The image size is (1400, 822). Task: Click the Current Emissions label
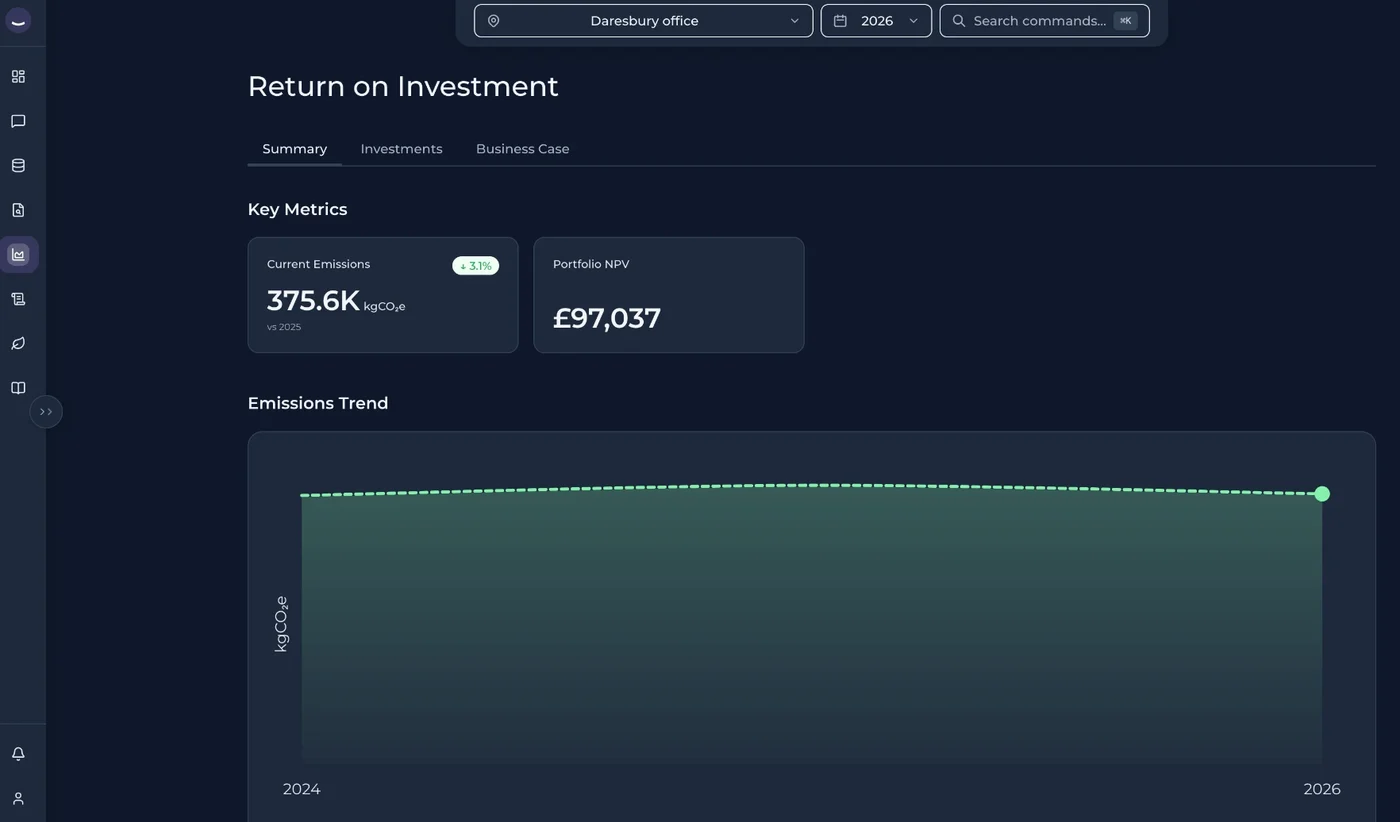[318, 264]
